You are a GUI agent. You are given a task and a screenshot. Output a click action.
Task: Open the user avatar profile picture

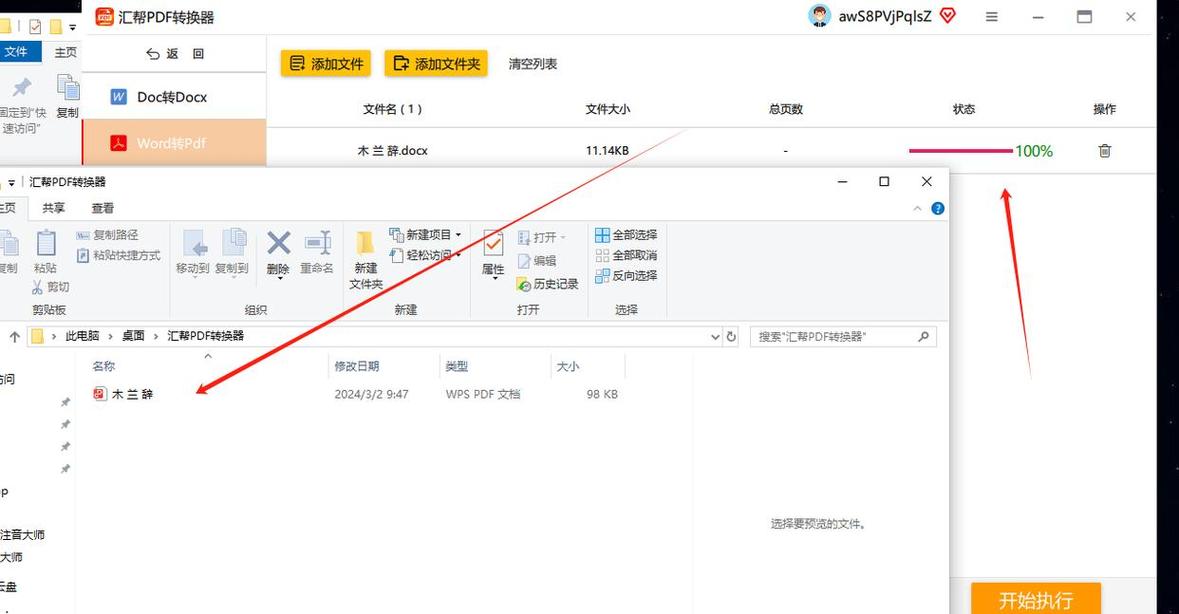tap(819, 16)
